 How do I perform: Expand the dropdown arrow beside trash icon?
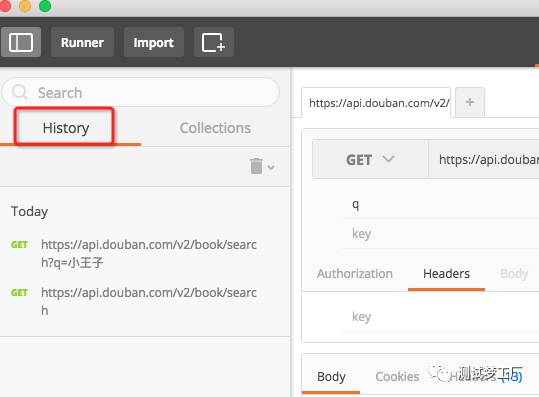point(271,167)
